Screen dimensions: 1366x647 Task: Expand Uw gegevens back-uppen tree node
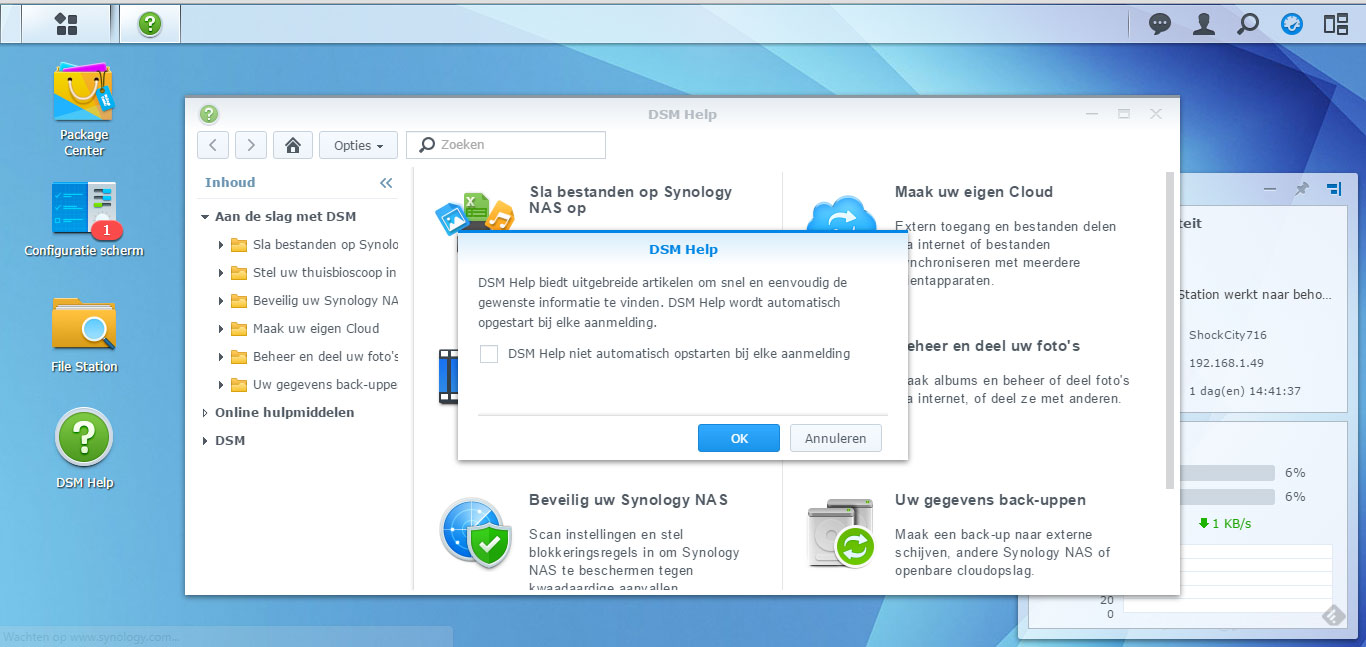pyautogui.click(x=221, y=385)
